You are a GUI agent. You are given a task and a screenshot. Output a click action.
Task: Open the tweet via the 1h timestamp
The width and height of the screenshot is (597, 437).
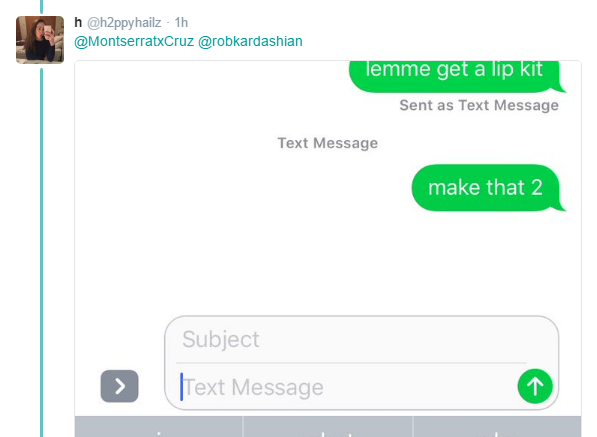[181, 23]
